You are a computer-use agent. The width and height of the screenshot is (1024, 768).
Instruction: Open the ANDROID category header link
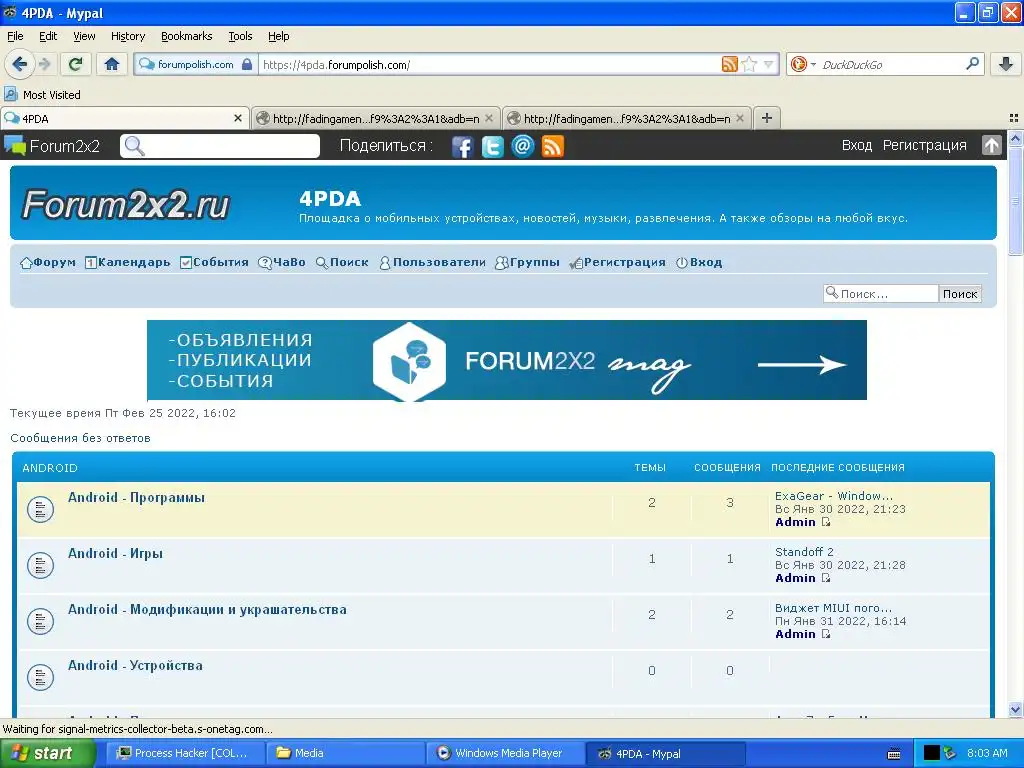click(x=50, y=468)
